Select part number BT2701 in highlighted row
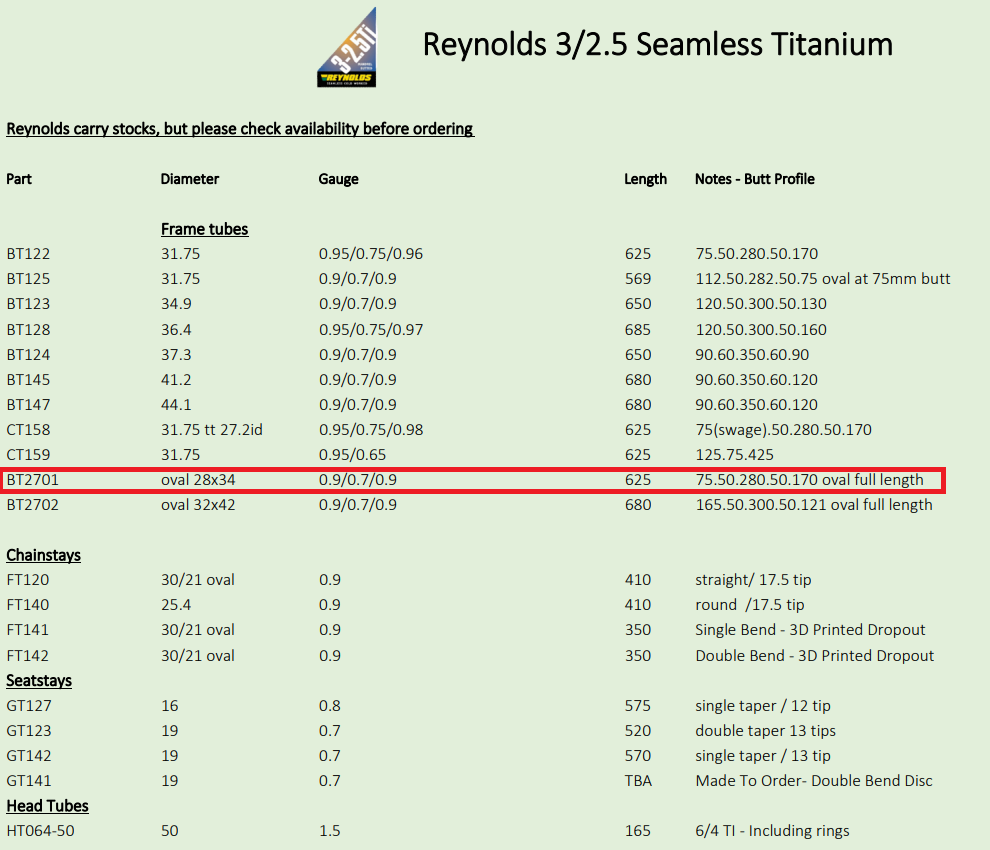The height and width of the screenshot is (850, 990). [33, 480]
